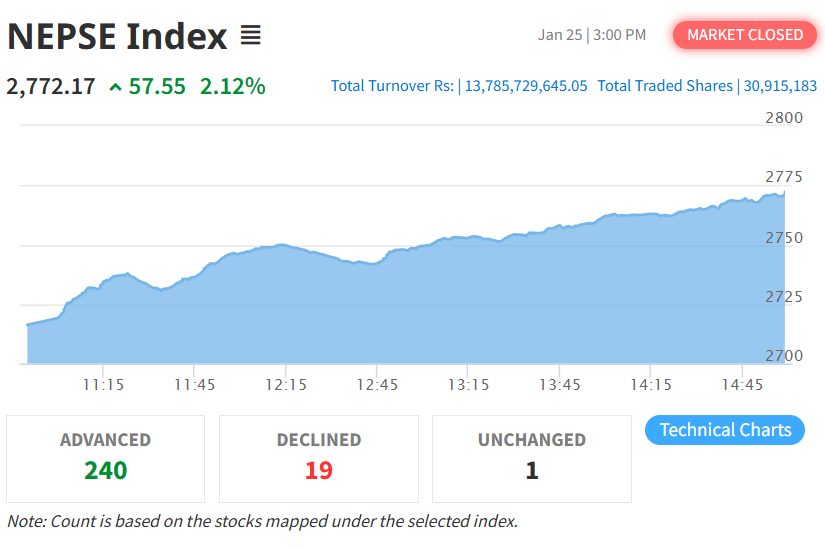The width and height of the screenshot is (825, 549).
Task: Click the Total Traded Shares label
Action: coord(665,86)
